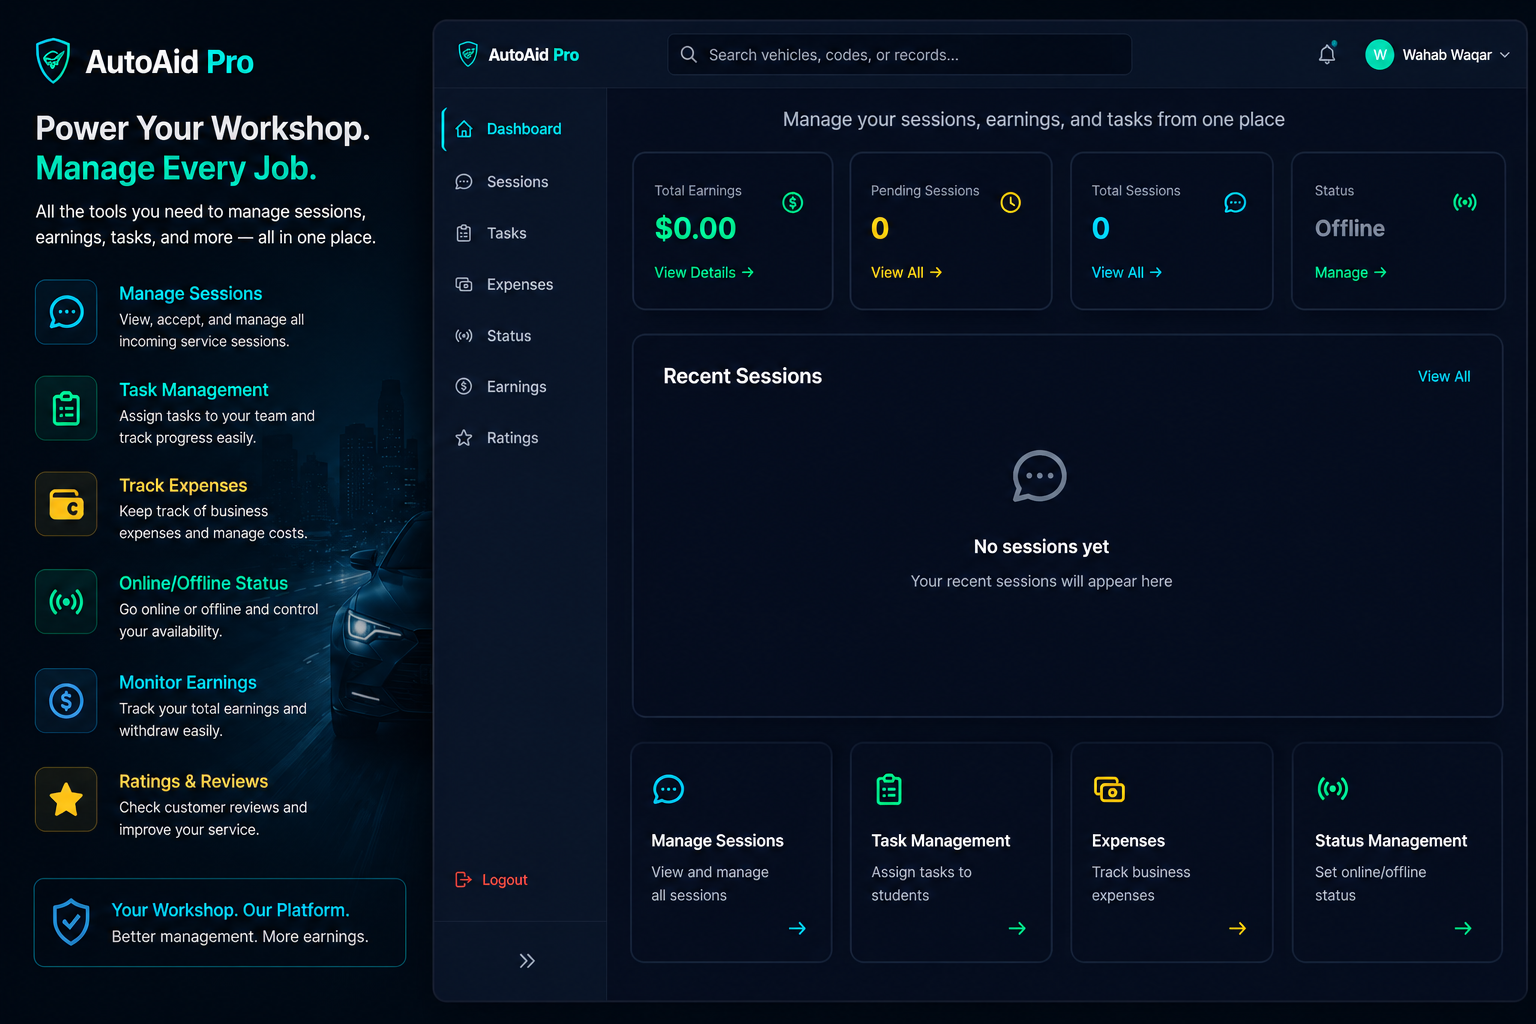Expand the sidebar with double chevron
1536x1024 pixels.
(527, 961)
